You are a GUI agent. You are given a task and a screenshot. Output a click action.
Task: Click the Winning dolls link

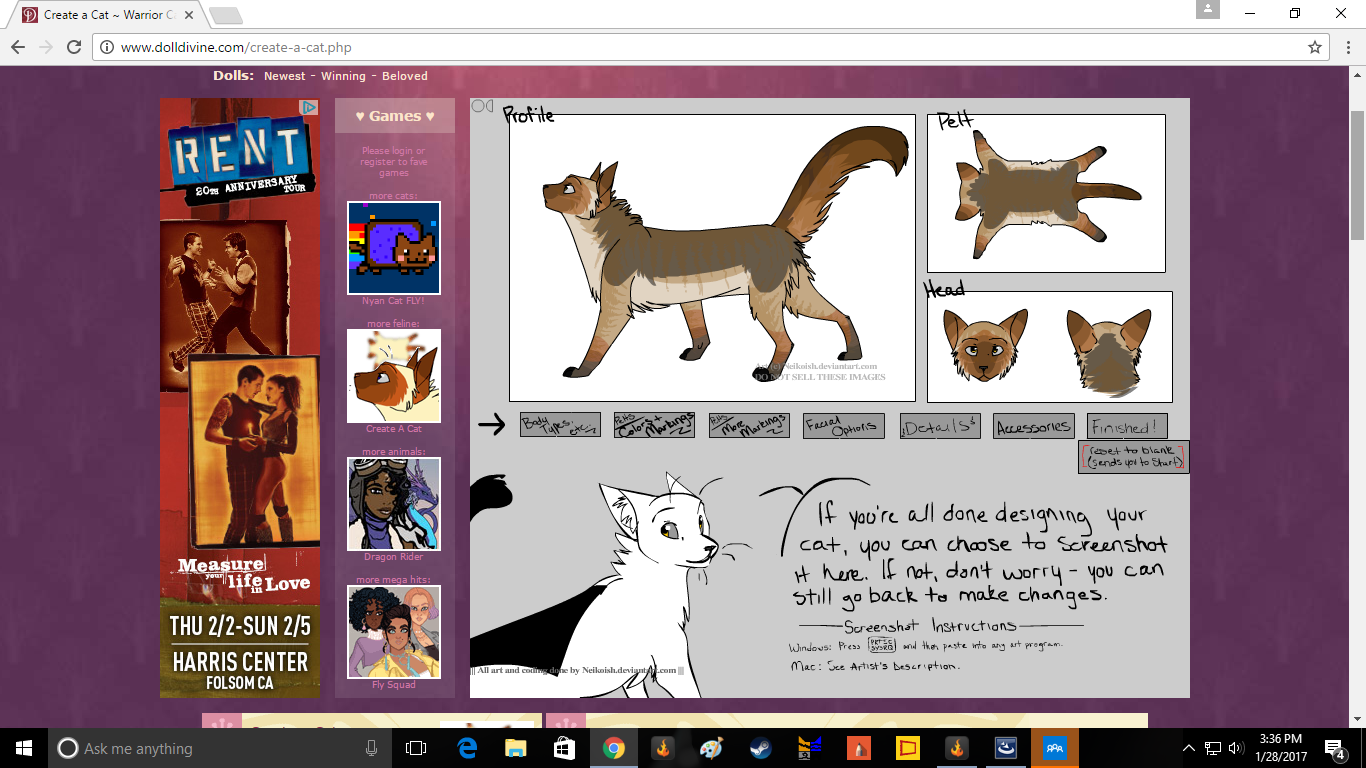(x=343, y=76)
